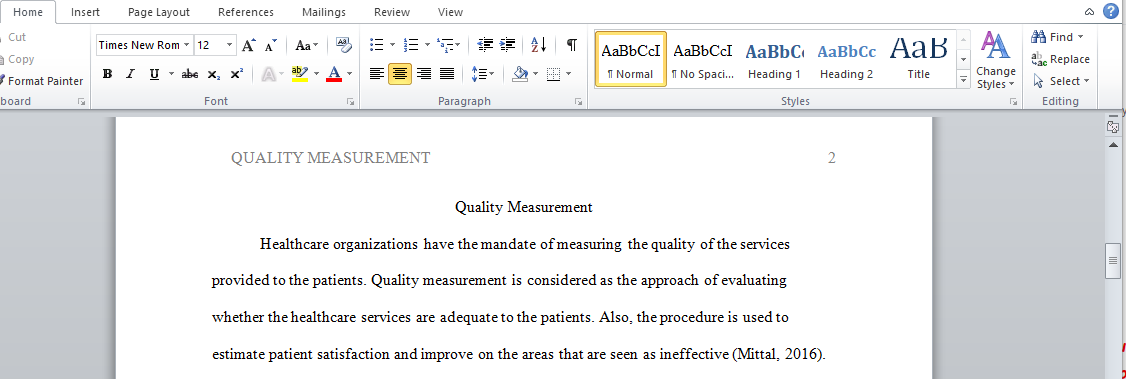Image resolution: width=1126 pixels, height=379 pixels.
Task: Click the Format Painter brush
Action: point(2,81)
